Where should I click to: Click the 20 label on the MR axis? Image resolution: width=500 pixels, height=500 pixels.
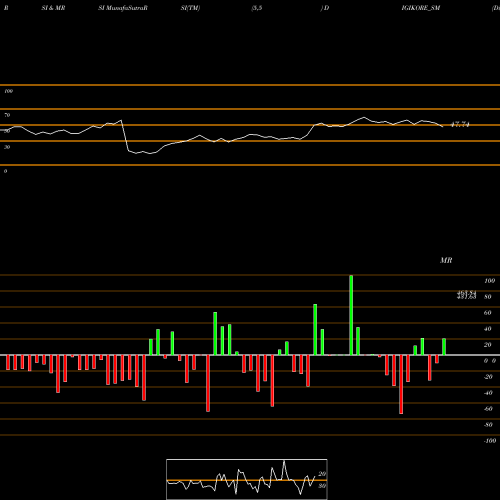pyautogui.click(x=487, y=345)
